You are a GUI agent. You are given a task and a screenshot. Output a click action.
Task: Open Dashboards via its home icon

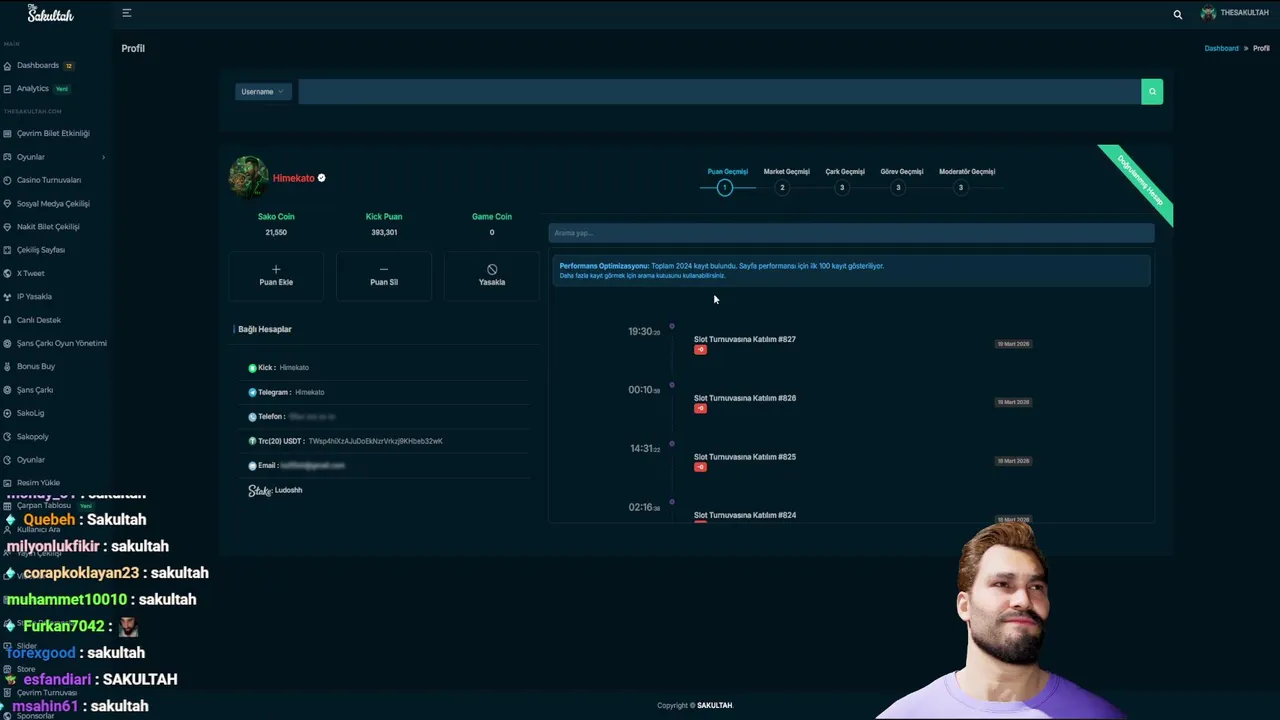click(x=8, y=66)
